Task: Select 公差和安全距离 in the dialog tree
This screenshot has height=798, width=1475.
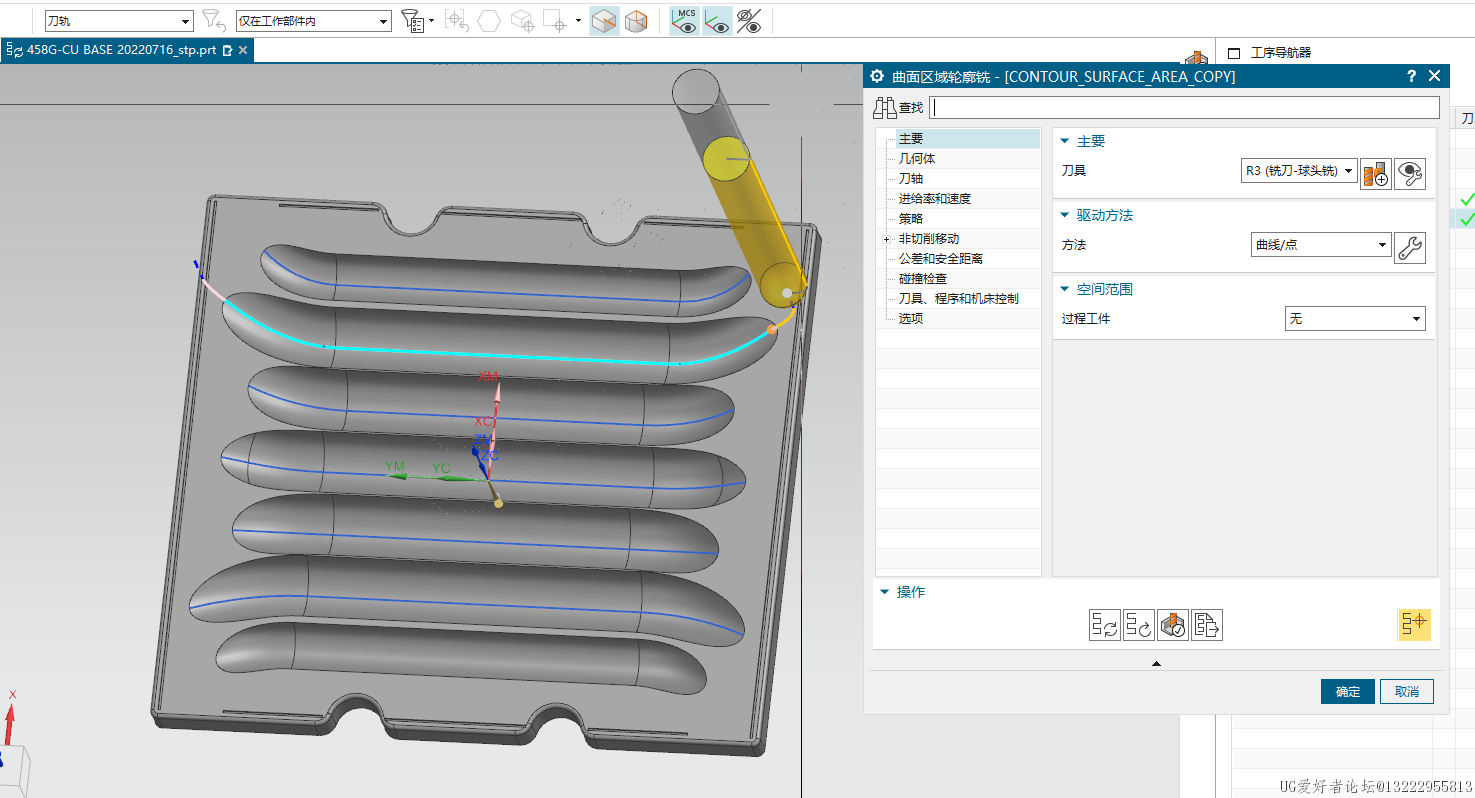Action: (x=940, y=259)
